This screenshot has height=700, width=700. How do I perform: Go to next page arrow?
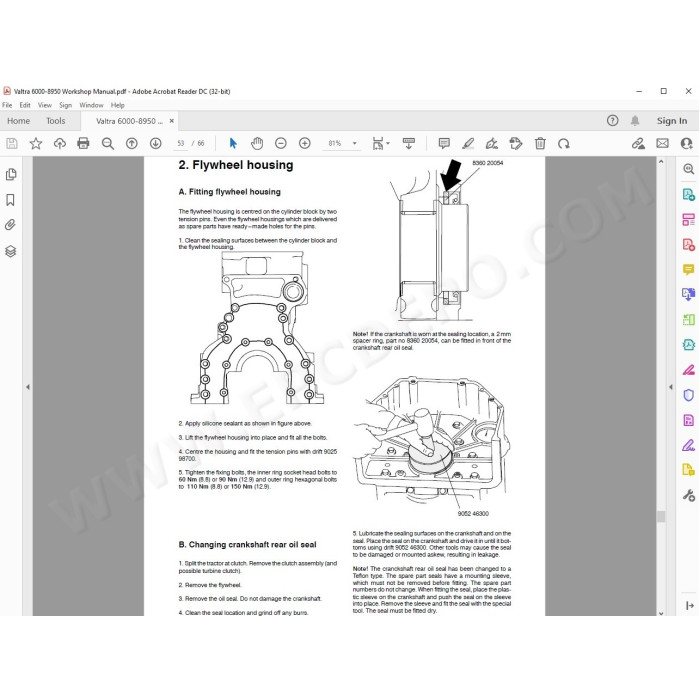(x=155, y=143)
